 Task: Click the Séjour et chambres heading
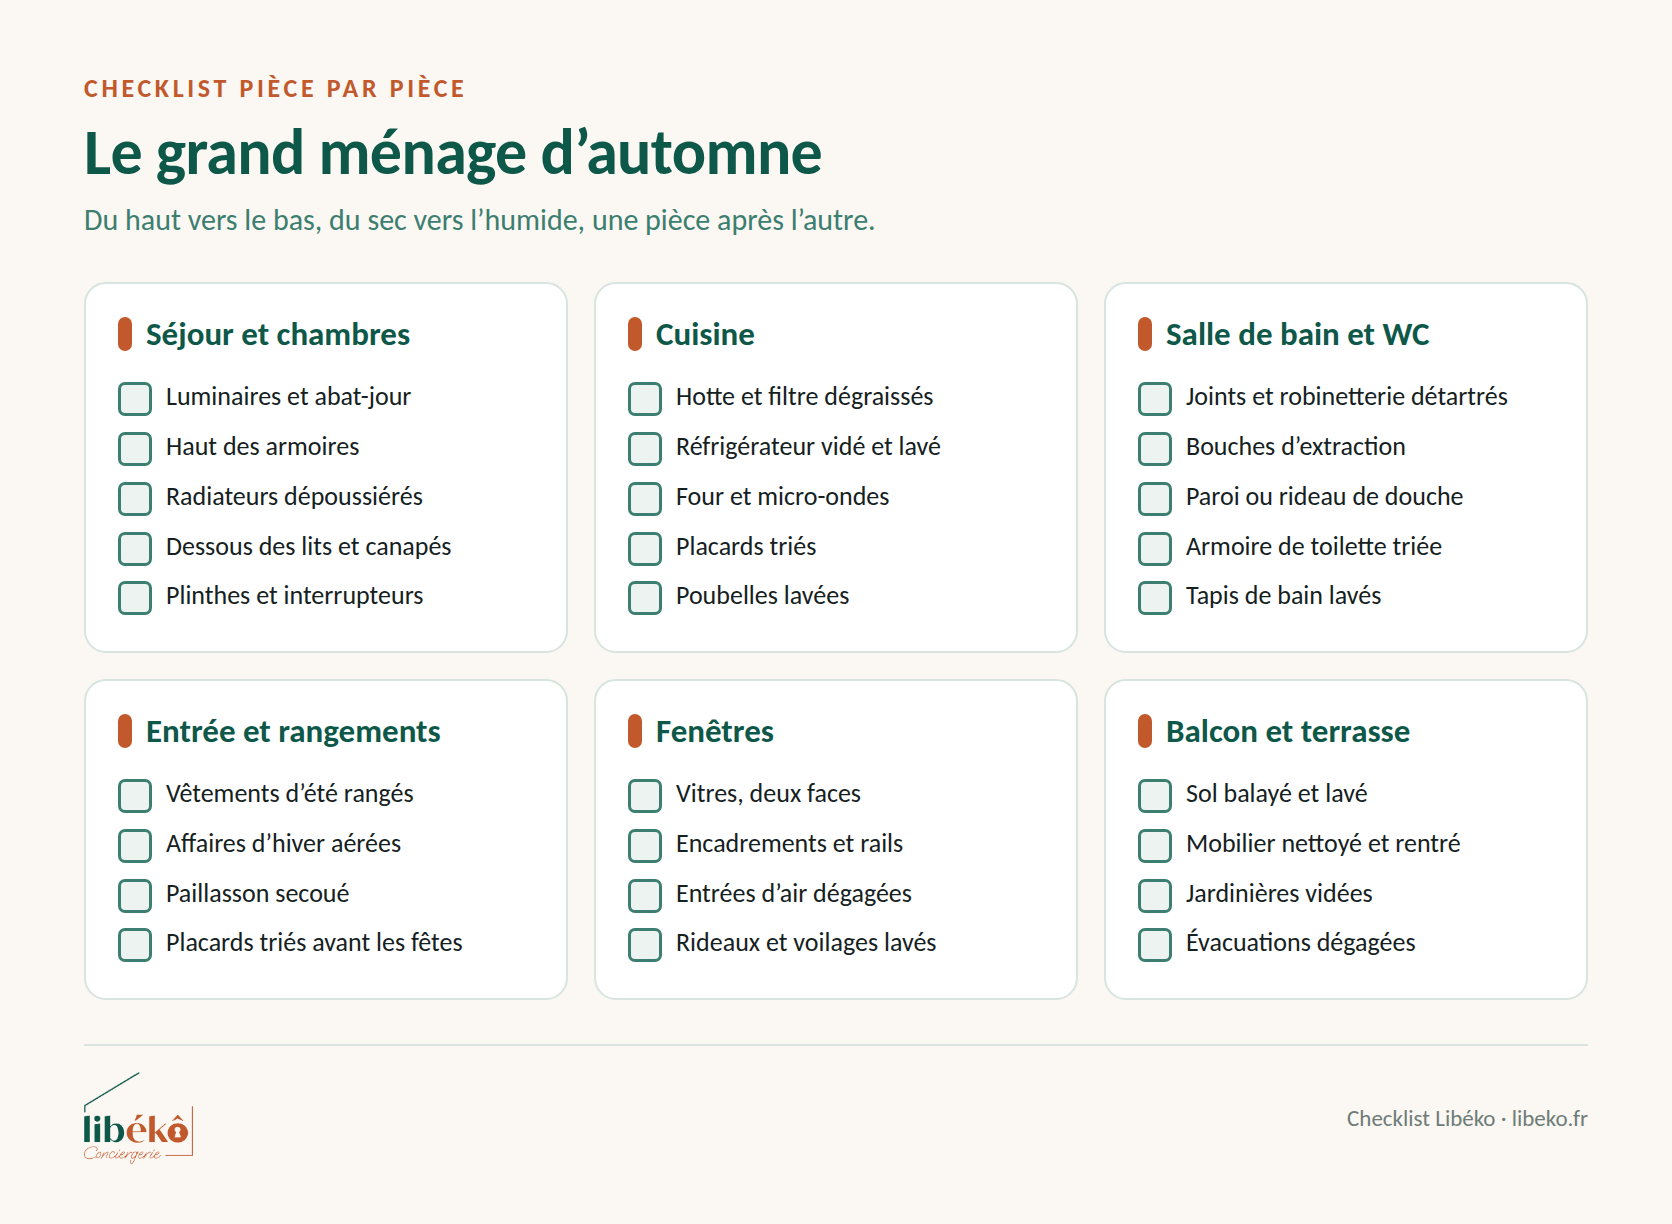[x=278, y=334]
